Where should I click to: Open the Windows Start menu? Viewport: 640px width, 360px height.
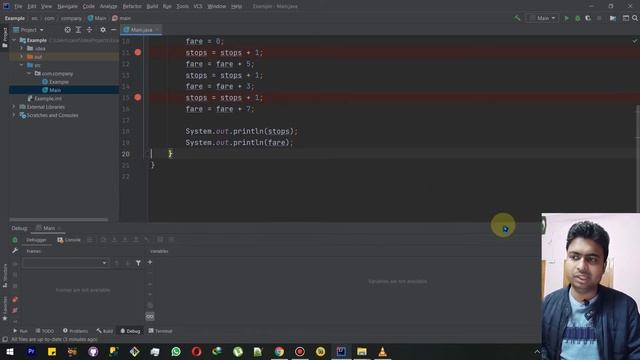[10, 351]
